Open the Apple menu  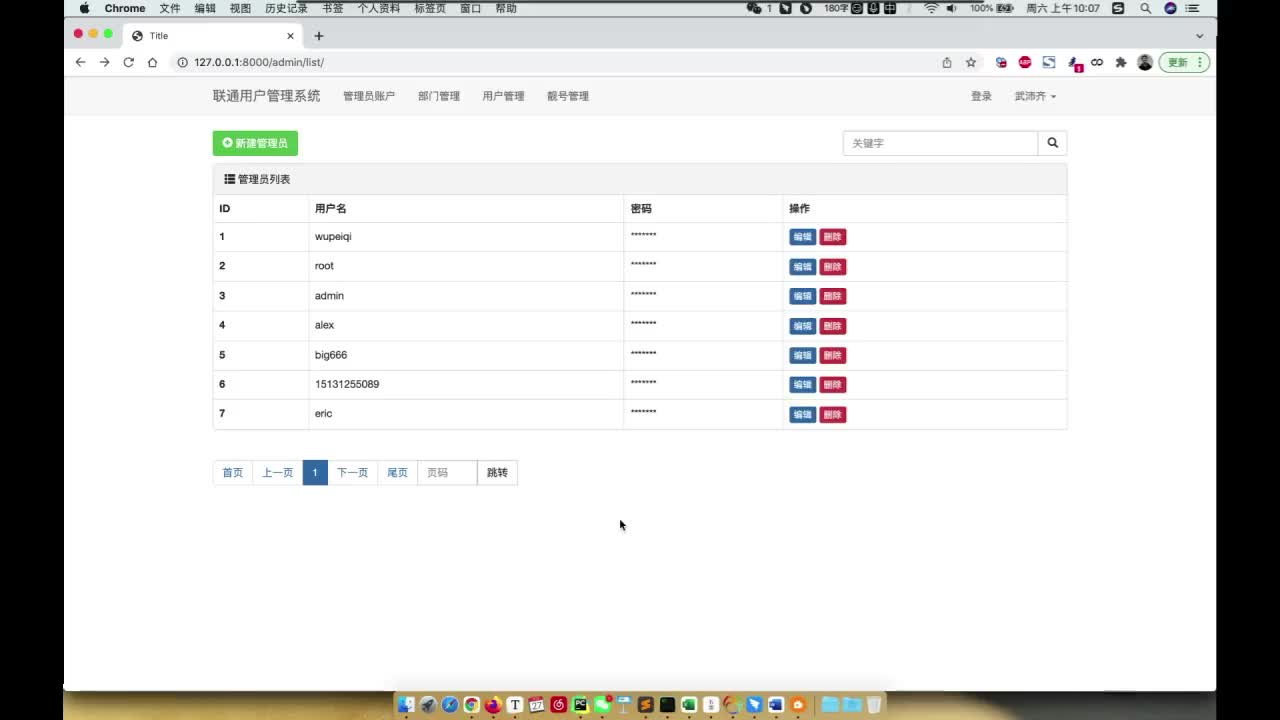[x=84, y=8]
